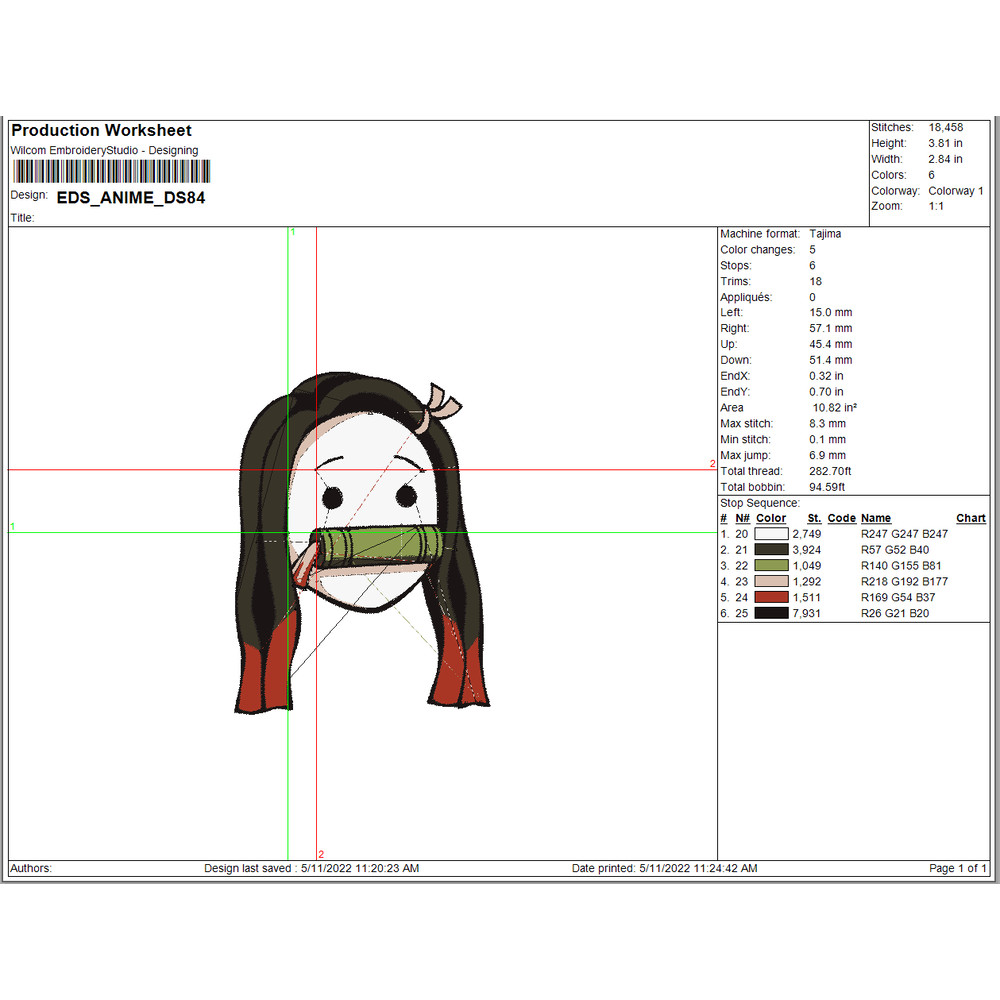Image resolution: width=1000 pixels, height=1000 pixels.
Task: Click the white color swatch in stop 1
Action: (x=772, y=534)
